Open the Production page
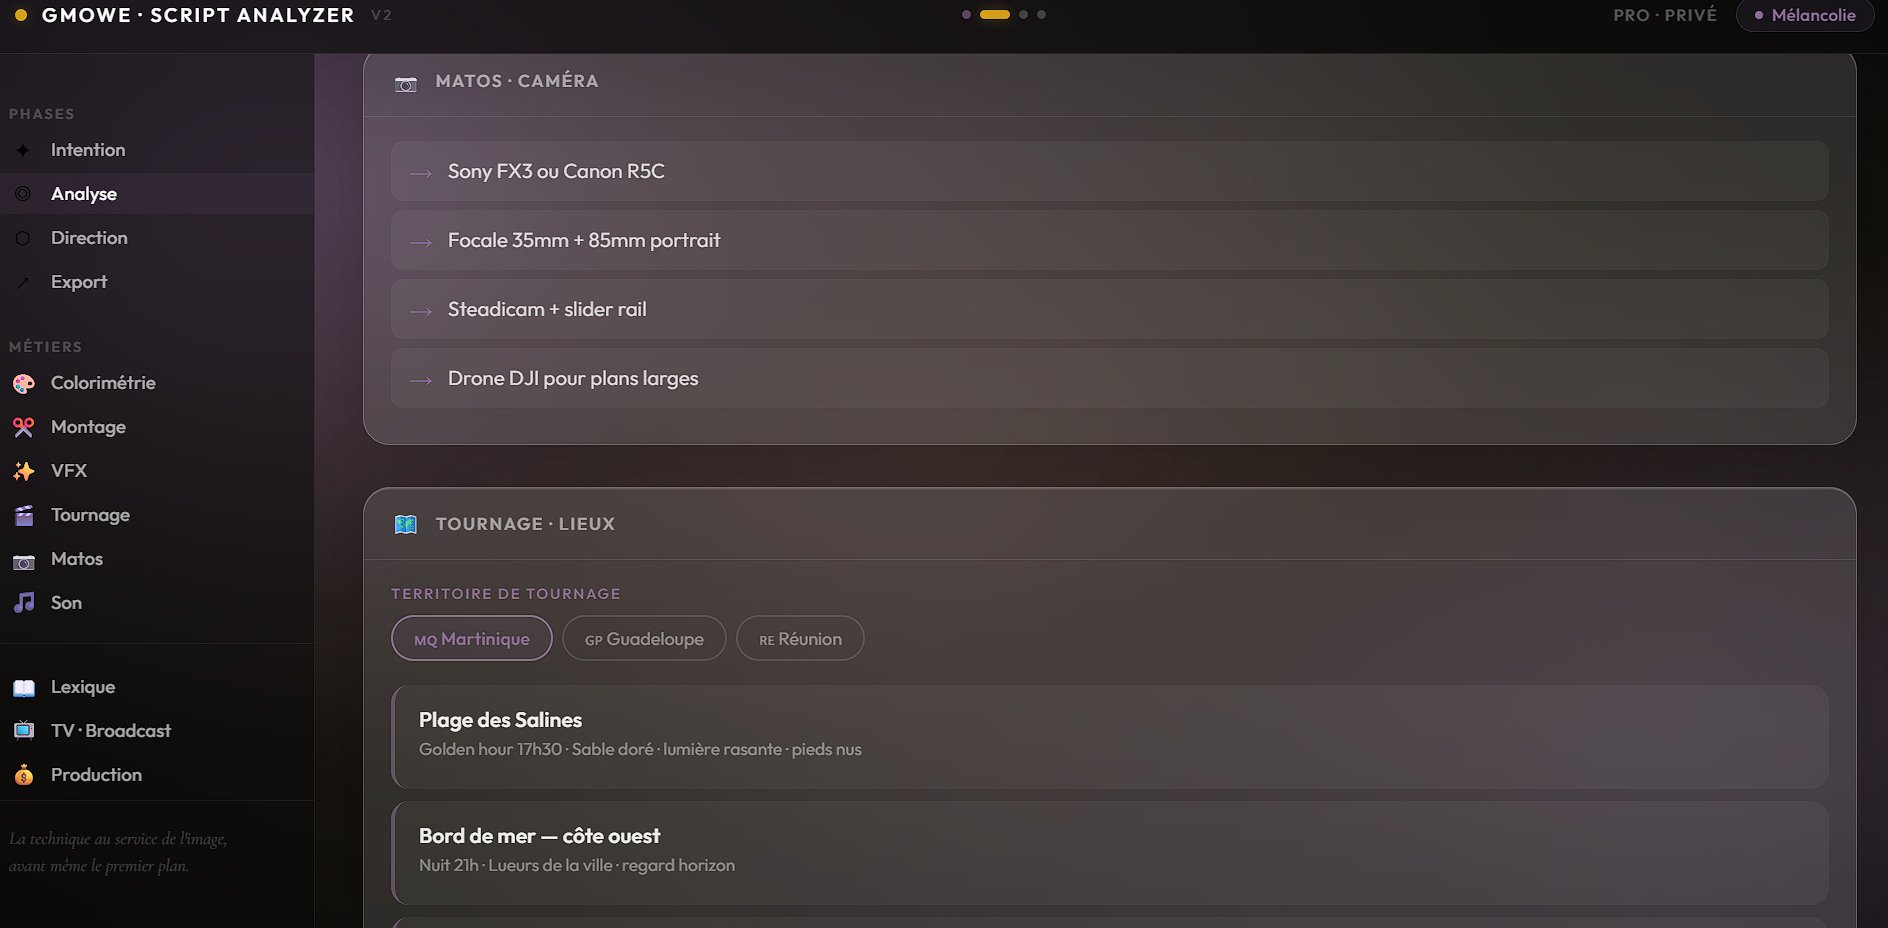The image size is (1888, 928). (x=157, y=775)
